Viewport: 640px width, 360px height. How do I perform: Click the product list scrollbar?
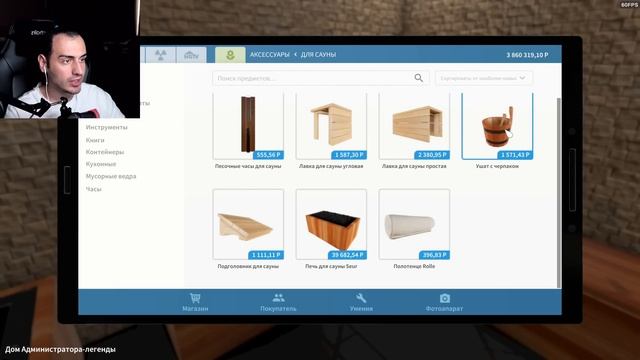[x=559, y=193]
